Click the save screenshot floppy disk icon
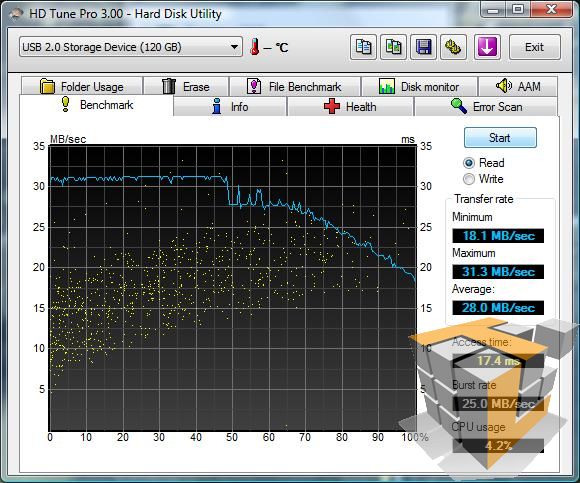This screenshot has width=580, height=483. click(x=423, y=47)
